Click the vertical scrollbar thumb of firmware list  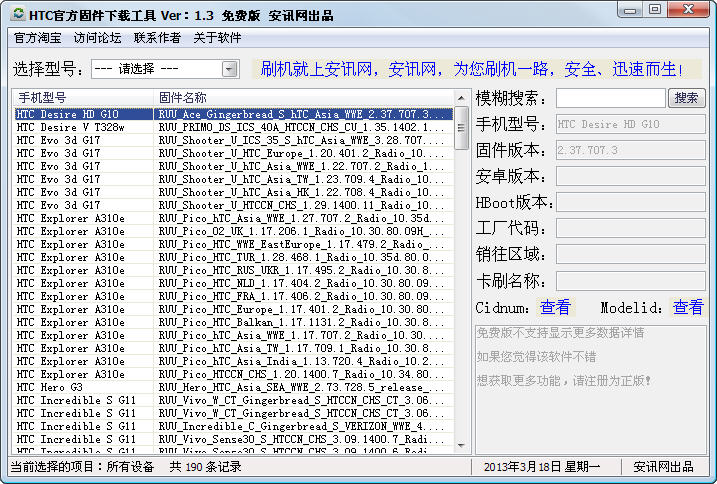[x=461, y=128]
